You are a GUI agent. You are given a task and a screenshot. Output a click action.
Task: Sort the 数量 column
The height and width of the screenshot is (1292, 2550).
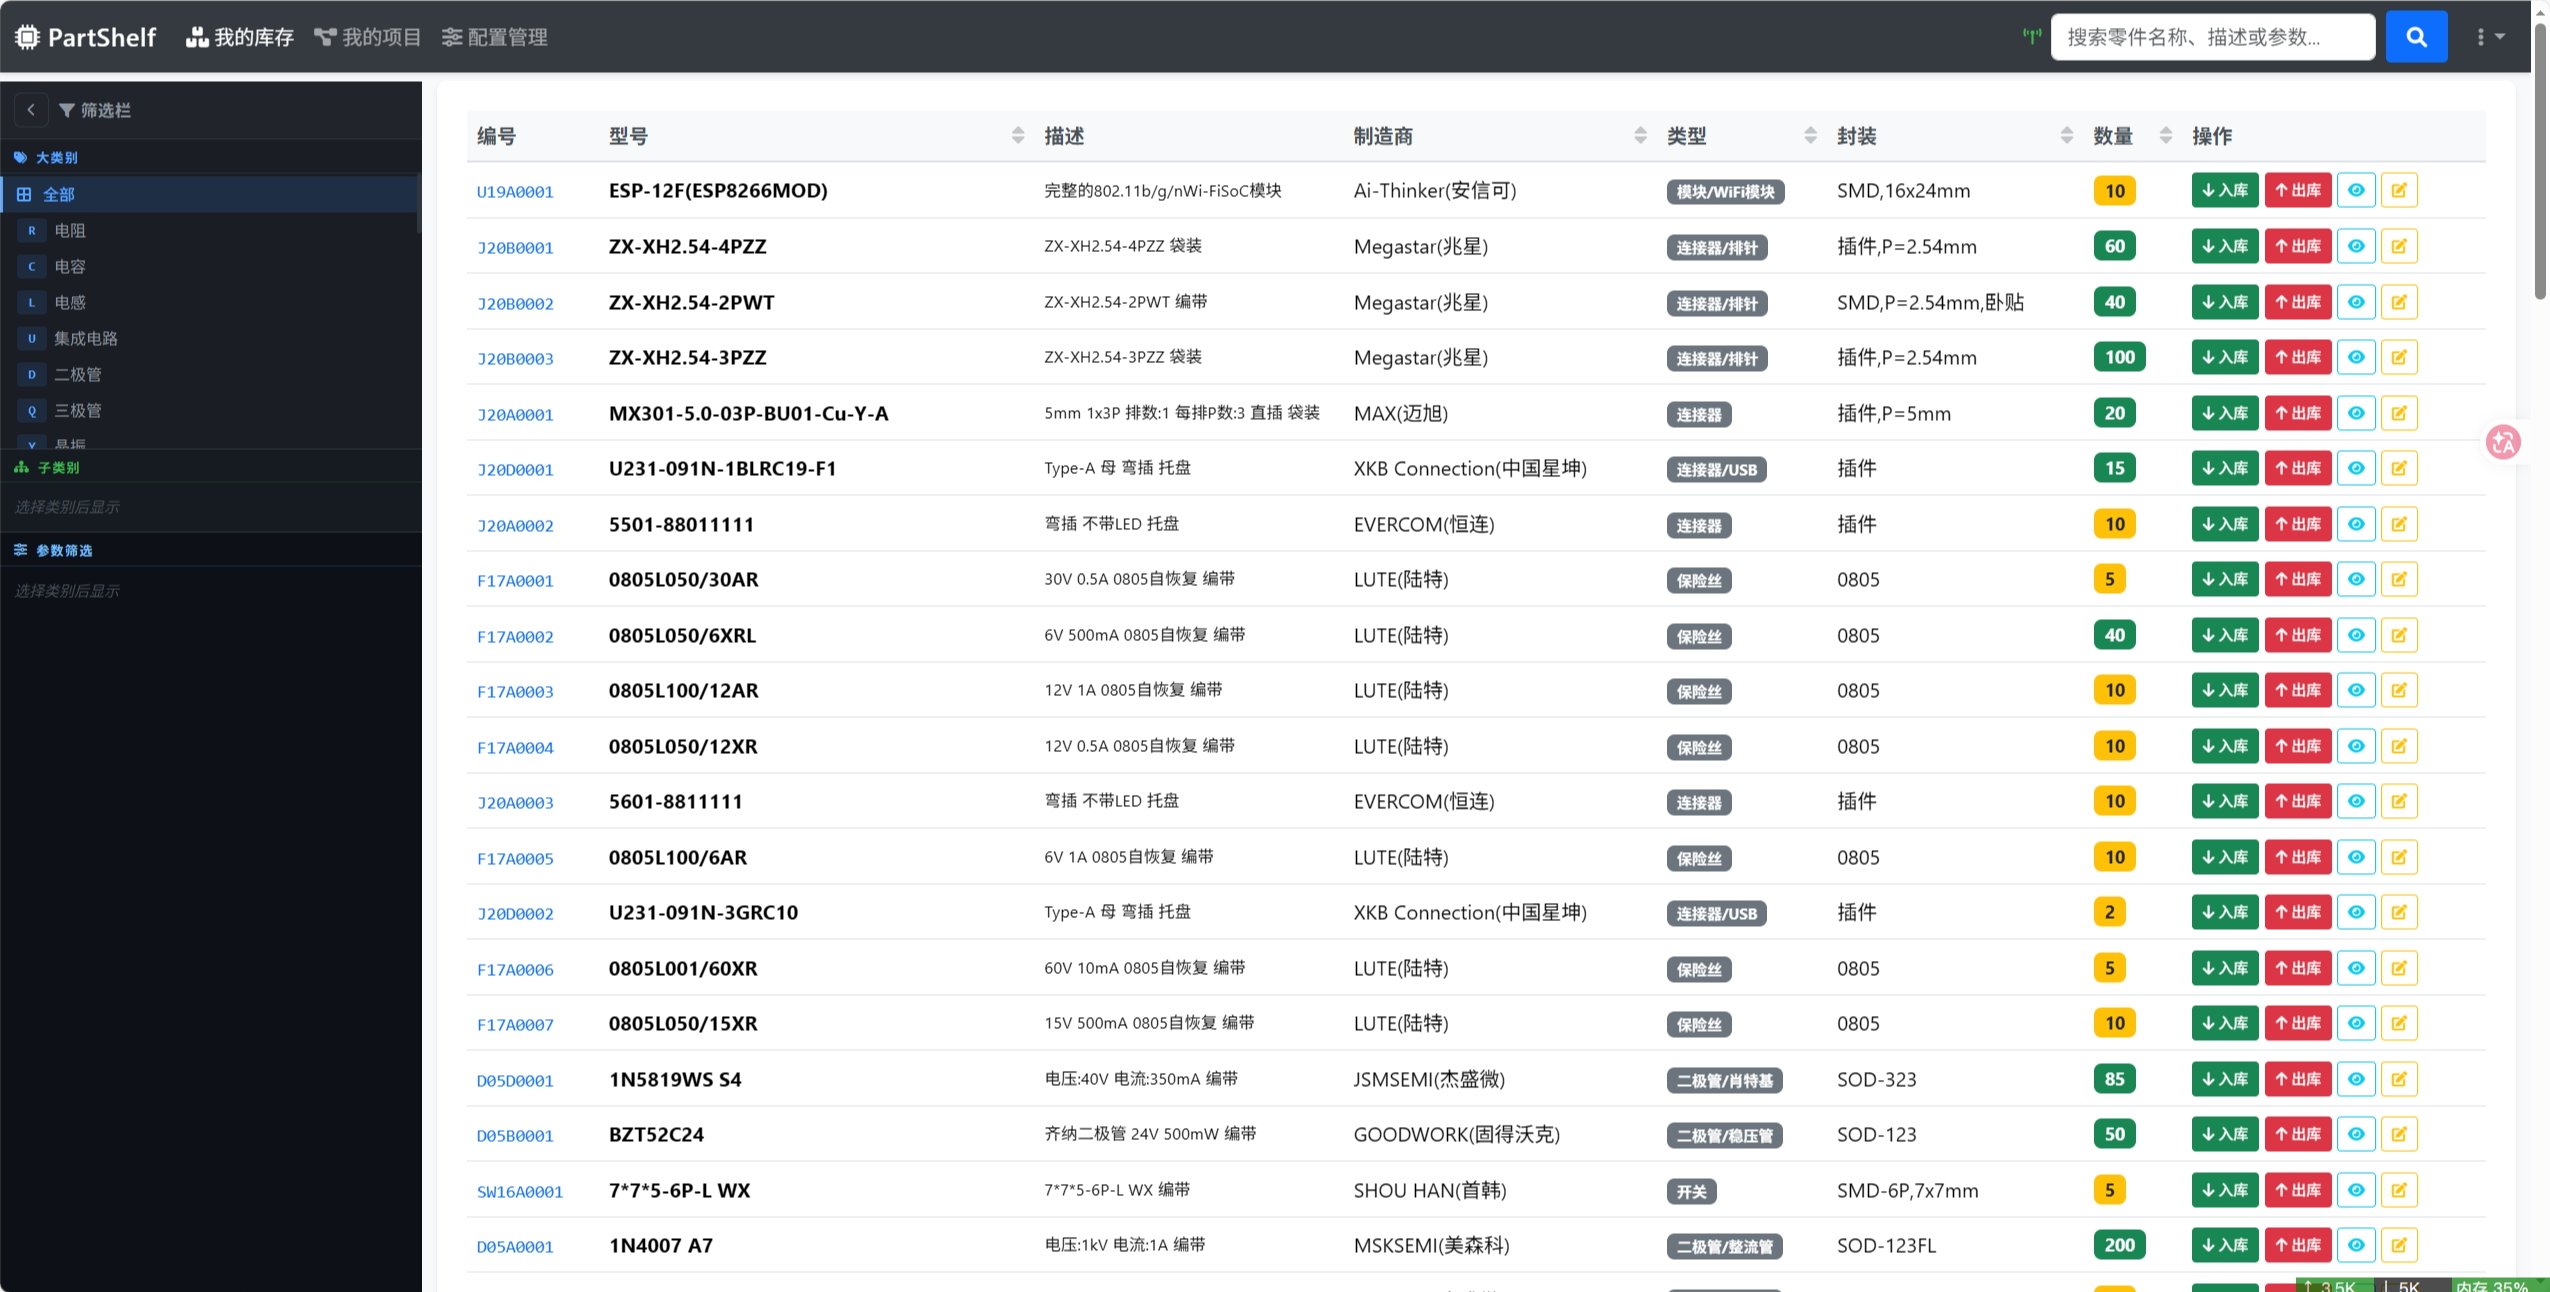[x=2165, y=136]
